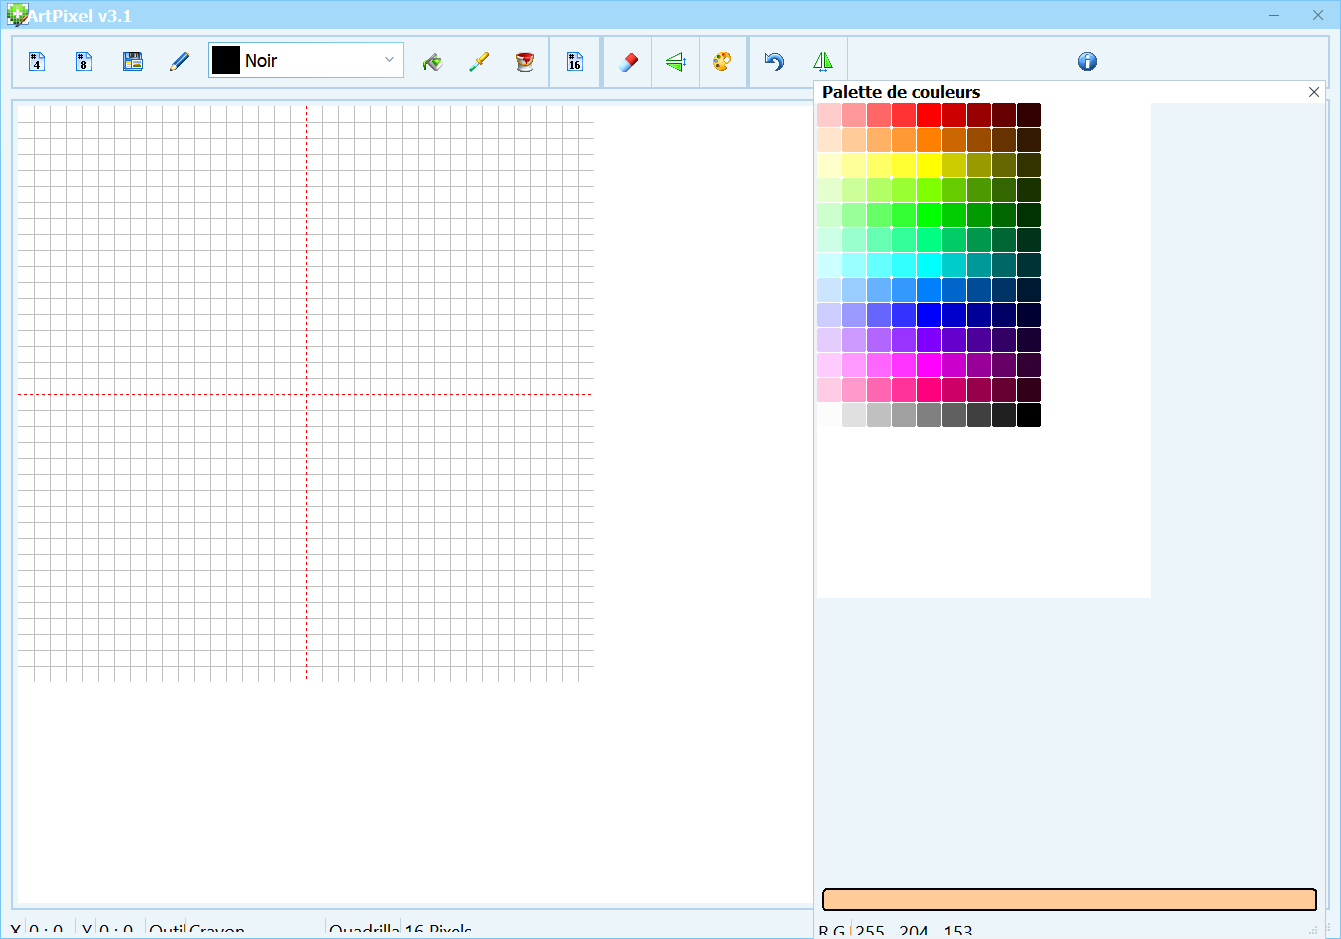Pick the pure green swatch in the palette
The image size is (1341, 939).
click(x=929, y=215)
